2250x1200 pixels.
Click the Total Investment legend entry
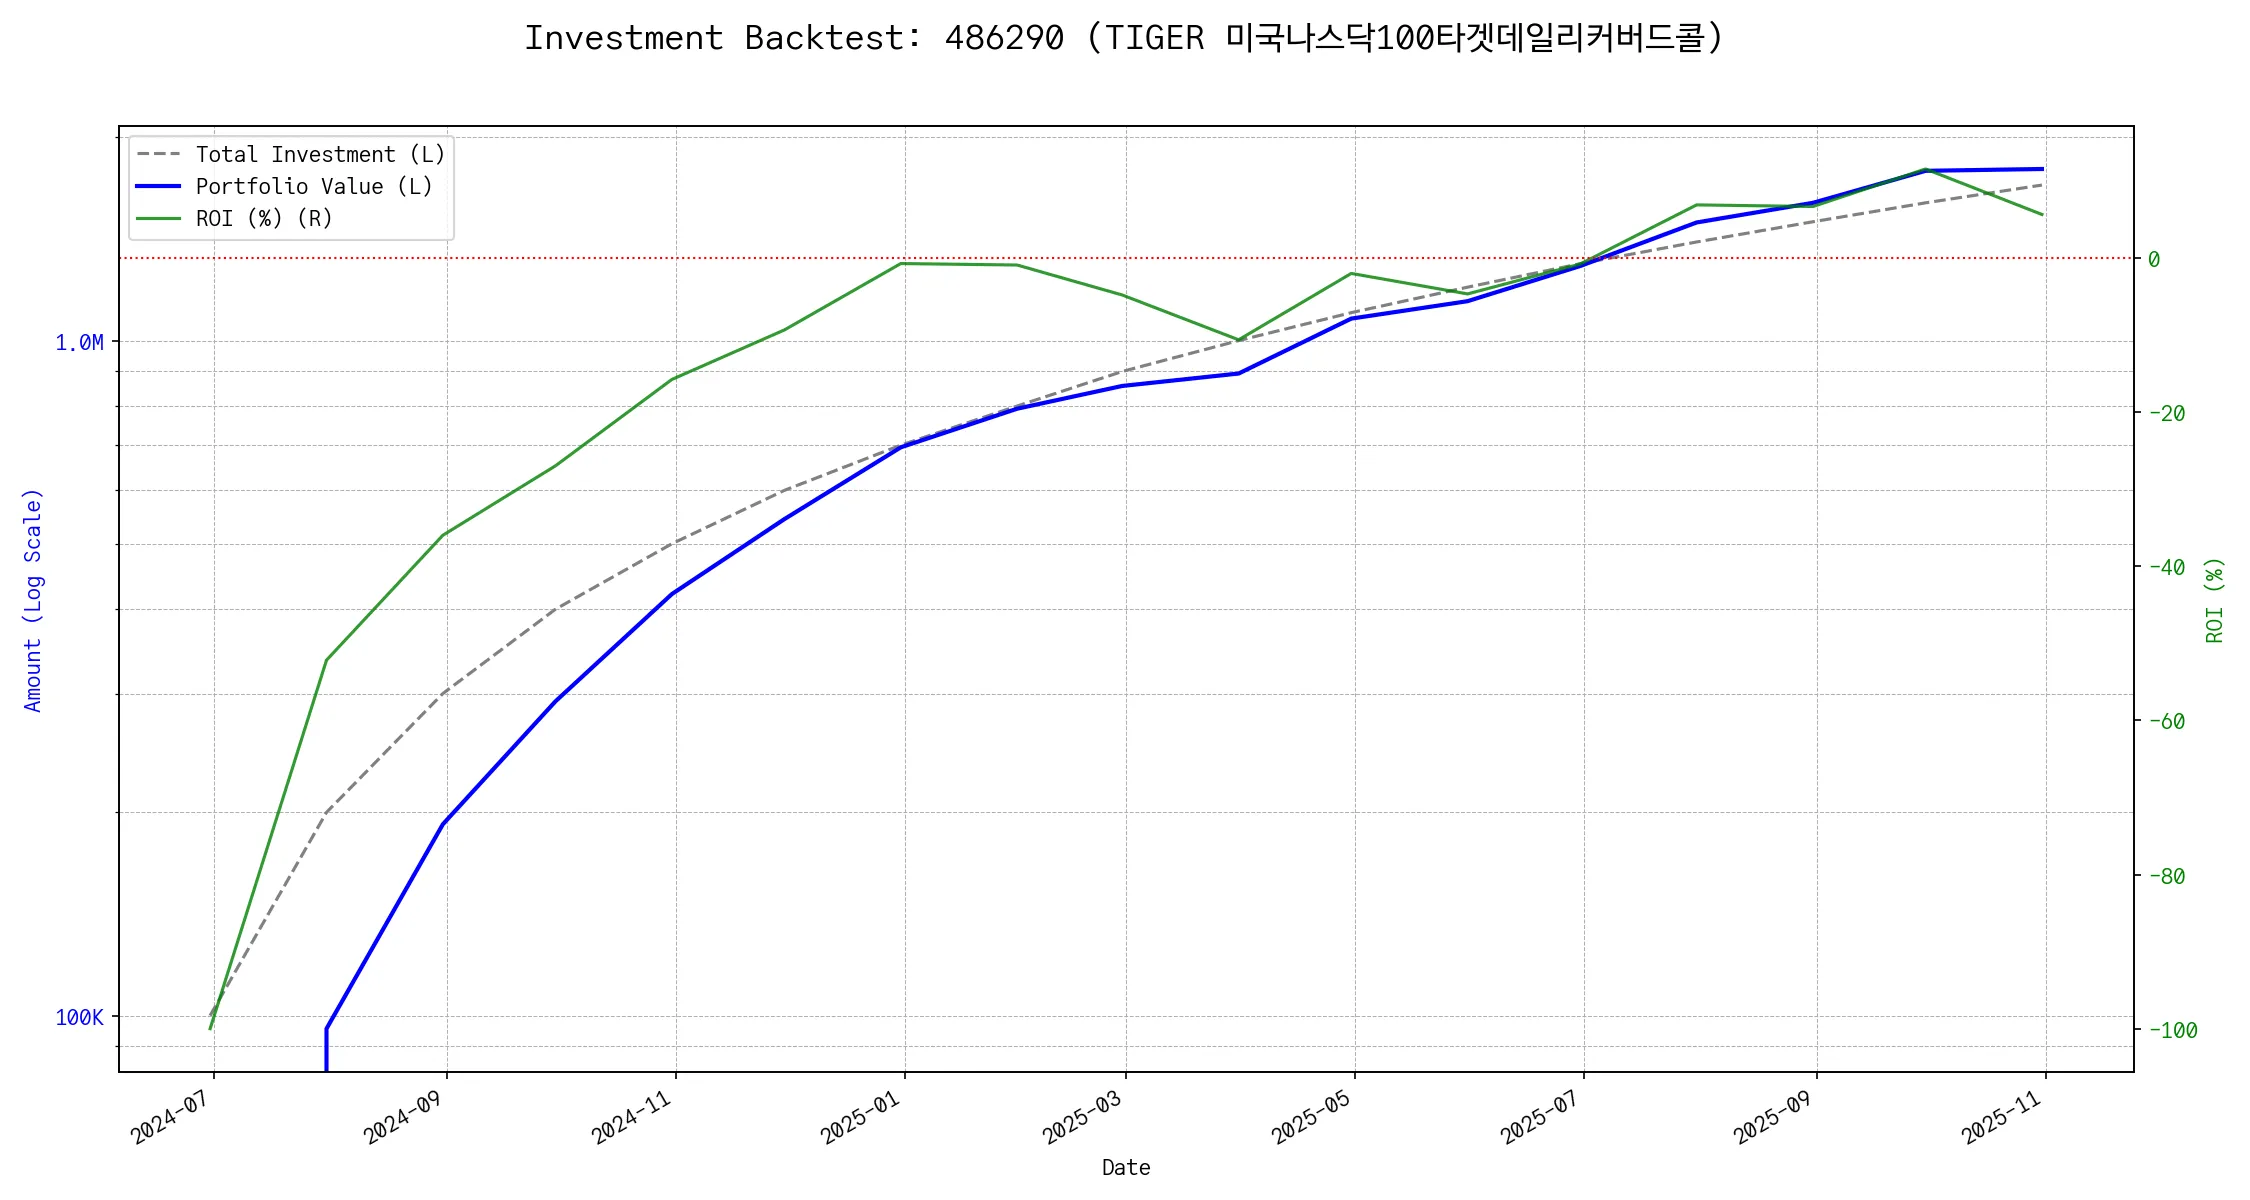pos(320,155)
